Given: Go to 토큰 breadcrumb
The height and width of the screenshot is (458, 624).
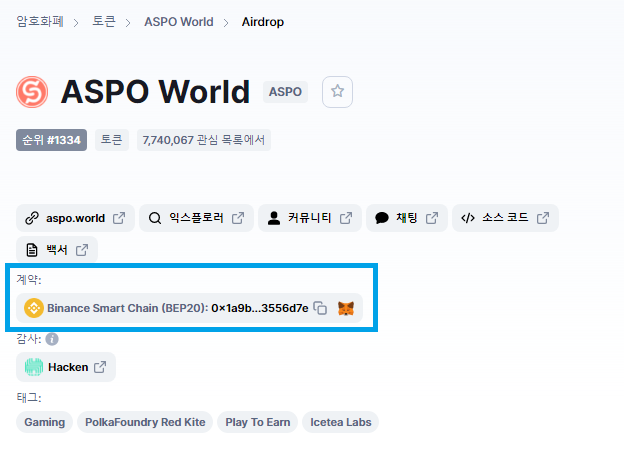Looking at the screenshot, I should [103, 21].
